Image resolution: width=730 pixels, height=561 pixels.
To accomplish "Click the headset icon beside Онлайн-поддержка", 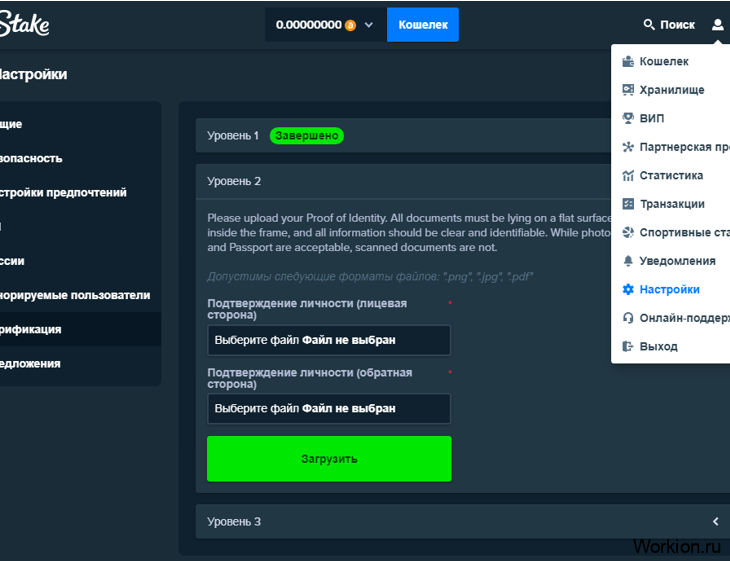I will pyautogui.click(x=628, y=318).
